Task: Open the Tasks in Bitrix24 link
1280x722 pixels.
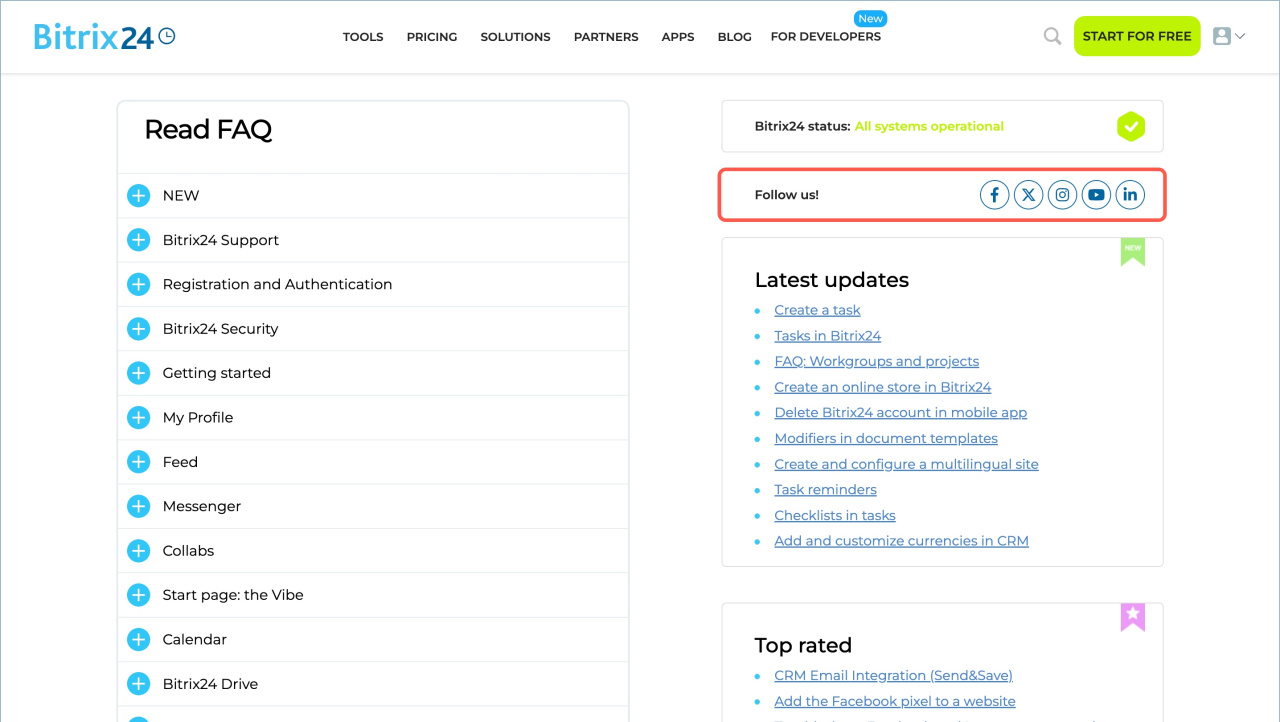Action: coord(828,336)
